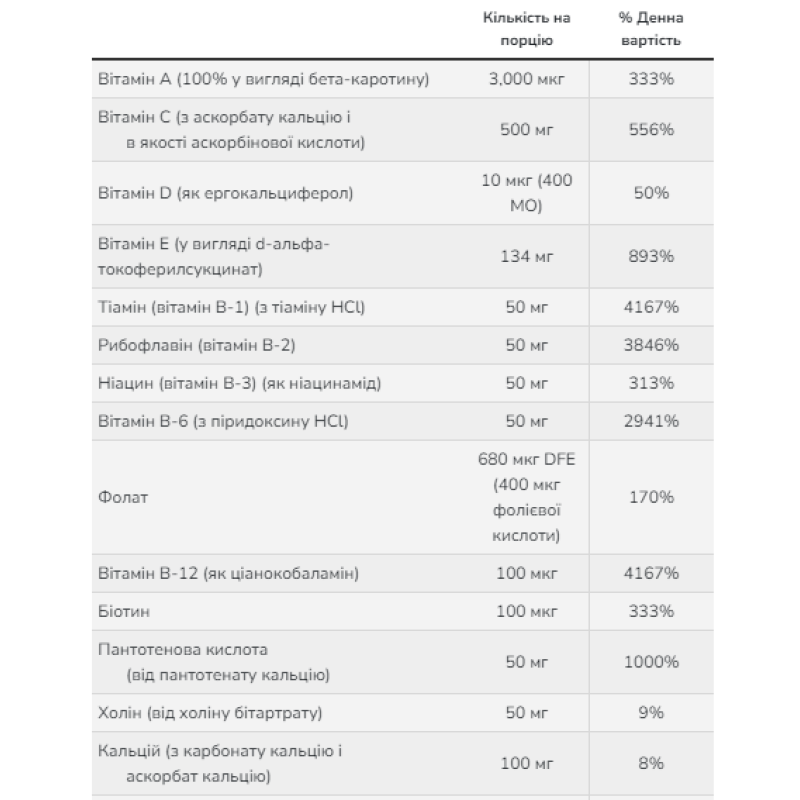Select the Ніацин (вітамін B-3) row label
The image size is (800, 800).
point(239,383)
